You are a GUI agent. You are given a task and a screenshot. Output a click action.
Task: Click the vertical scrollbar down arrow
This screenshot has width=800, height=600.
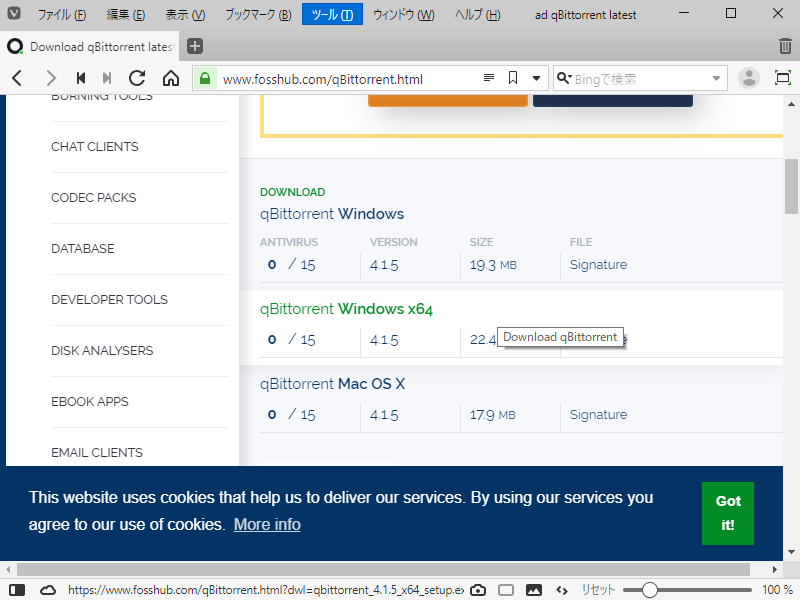[791, 552]
